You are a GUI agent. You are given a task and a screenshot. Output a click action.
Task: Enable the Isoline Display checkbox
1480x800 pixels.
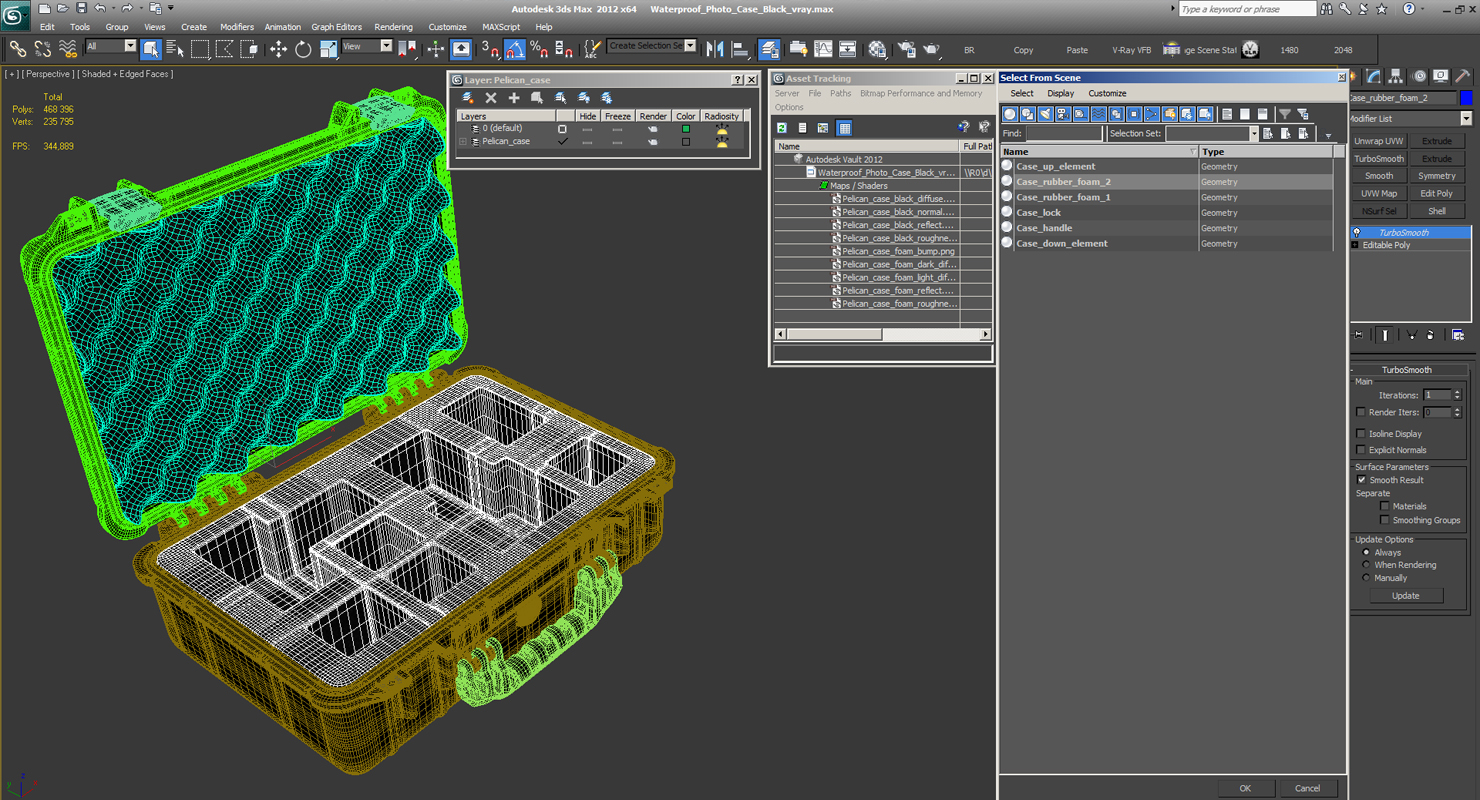click(x=1361, y=434)
